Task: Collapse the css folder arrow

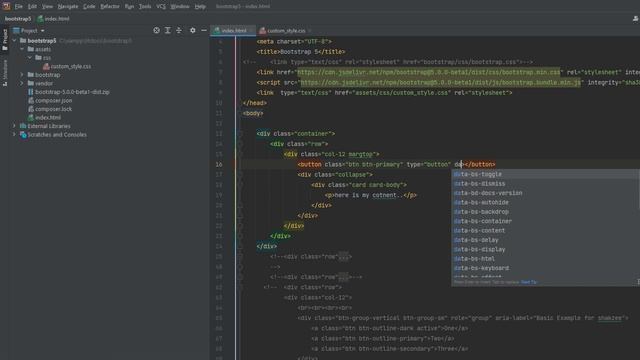Action: [30, 58]
